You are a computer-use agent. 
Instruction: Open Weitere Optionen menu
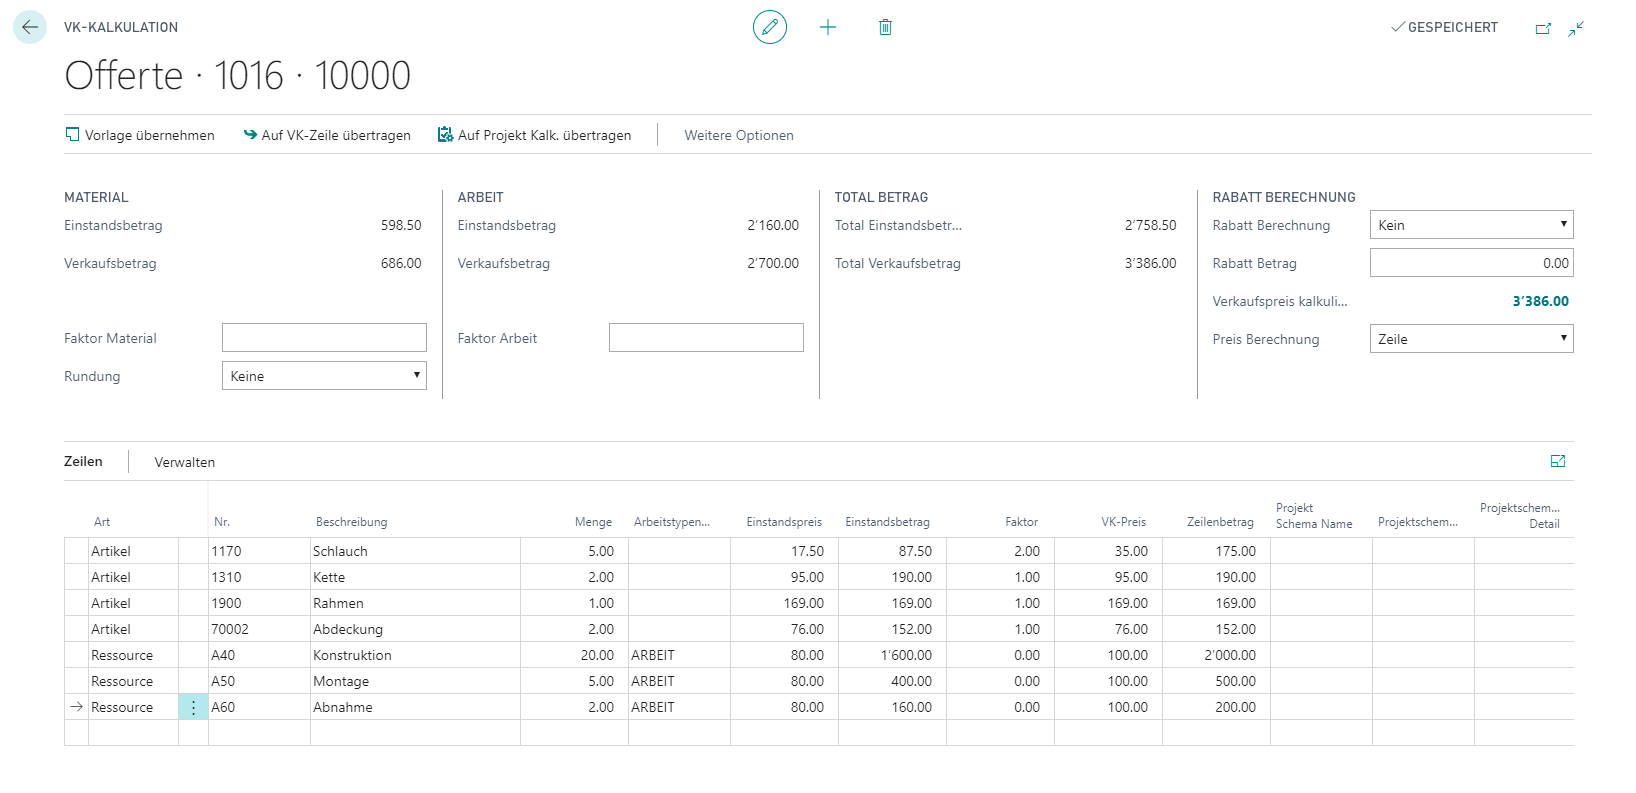739,135
